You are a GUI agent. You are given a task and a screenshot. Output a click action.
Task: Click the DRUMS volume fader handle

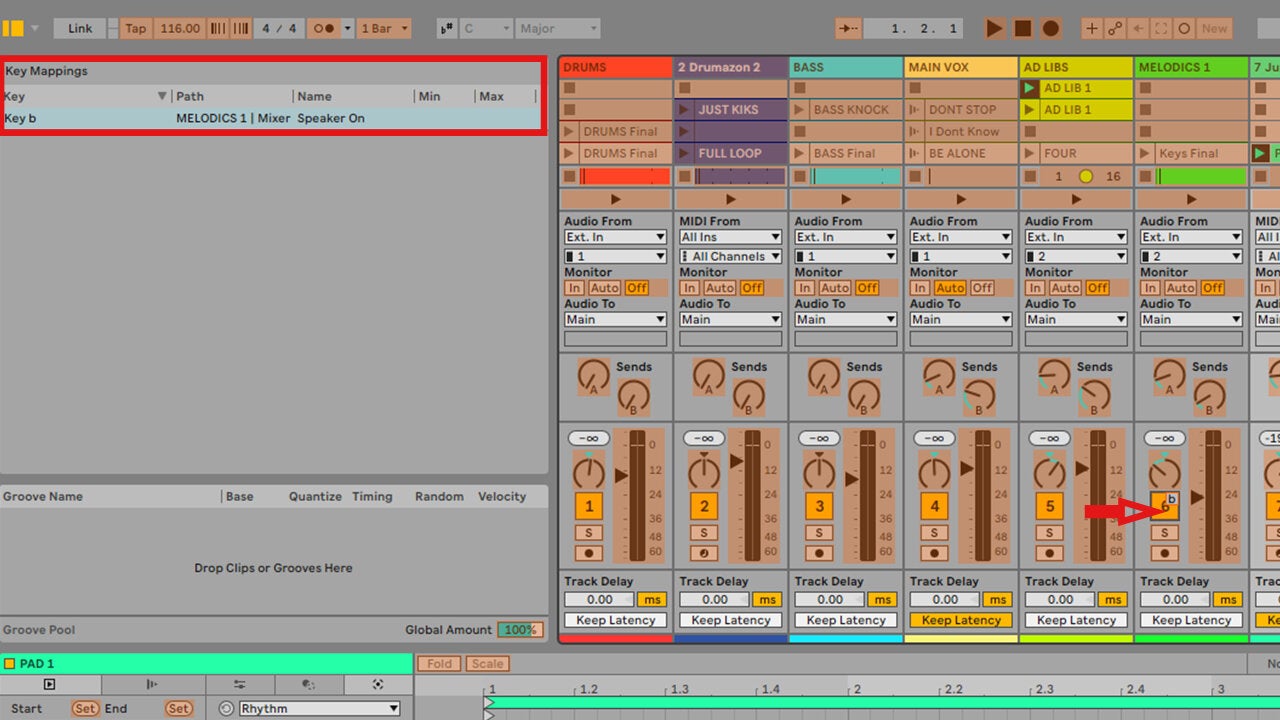coord(620,474)
